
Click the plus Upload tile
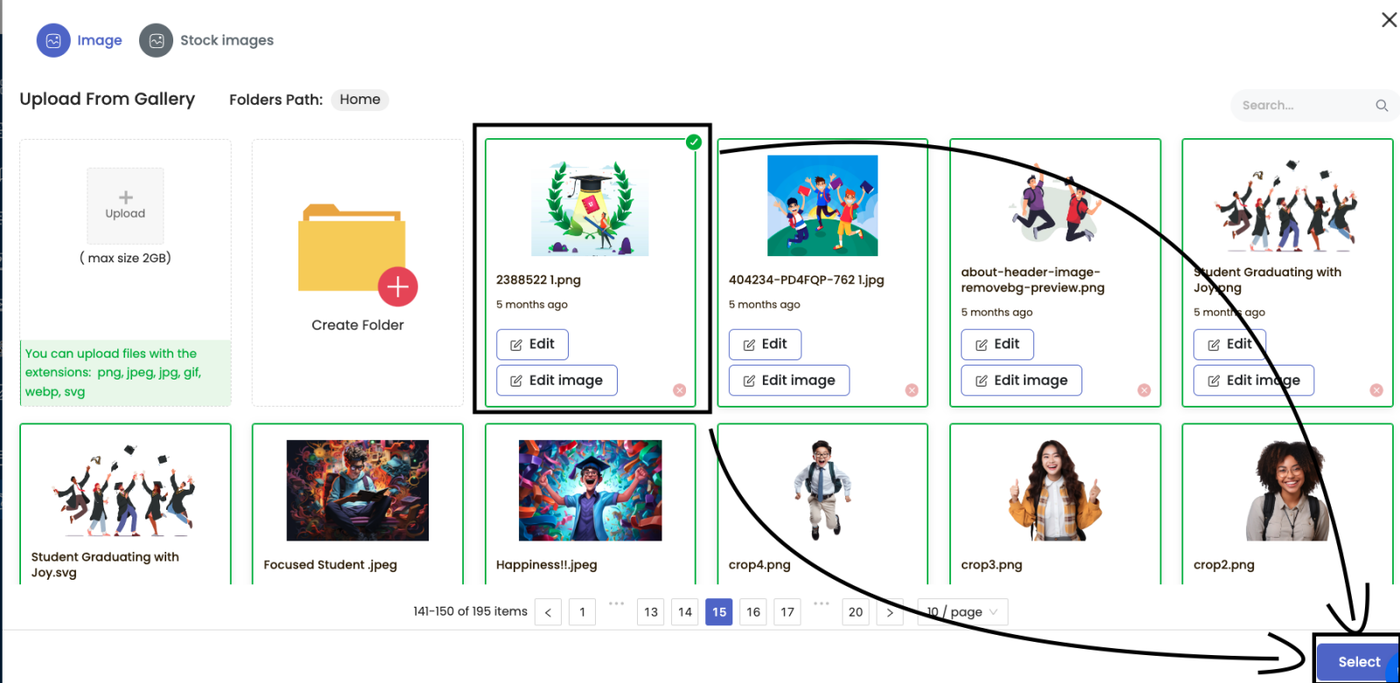coord(125,206)
